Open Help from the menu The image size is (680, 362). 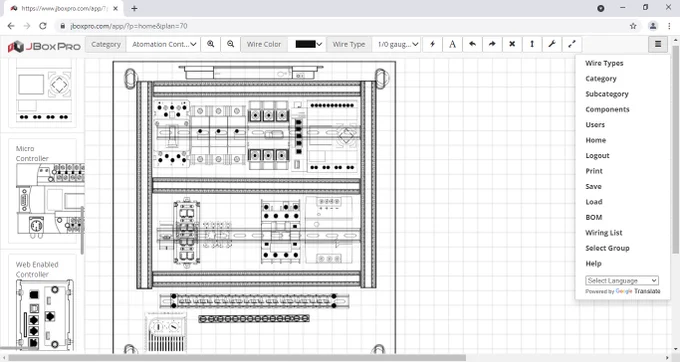(x=593, y=264)
